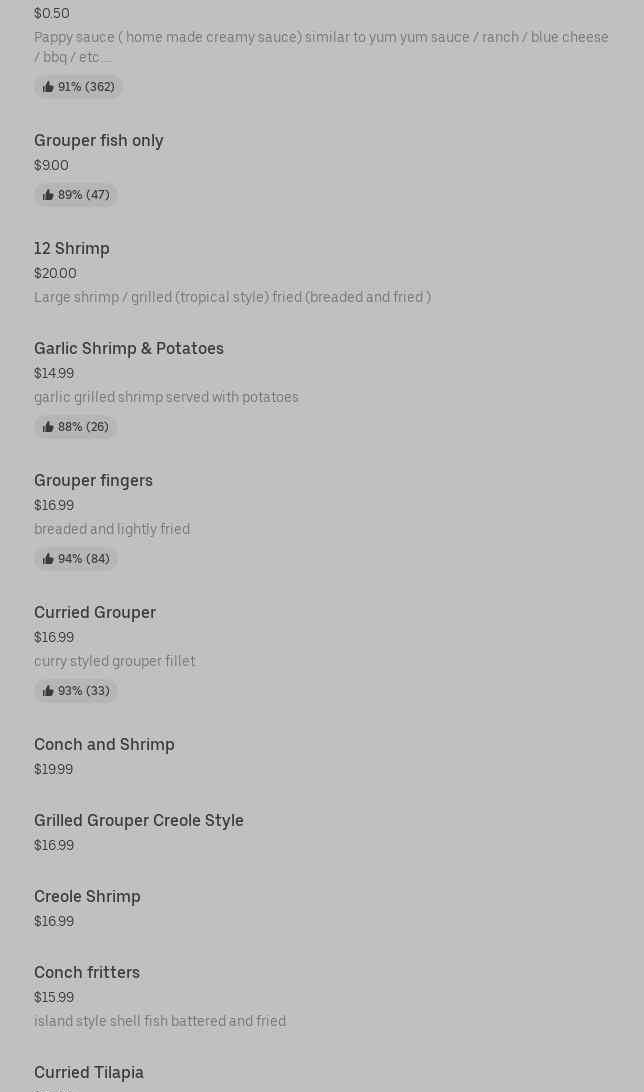The image size is (644, 1092).
Task: Click thumbs-up icon beside 93% (33)
Action: click(48, 691)
